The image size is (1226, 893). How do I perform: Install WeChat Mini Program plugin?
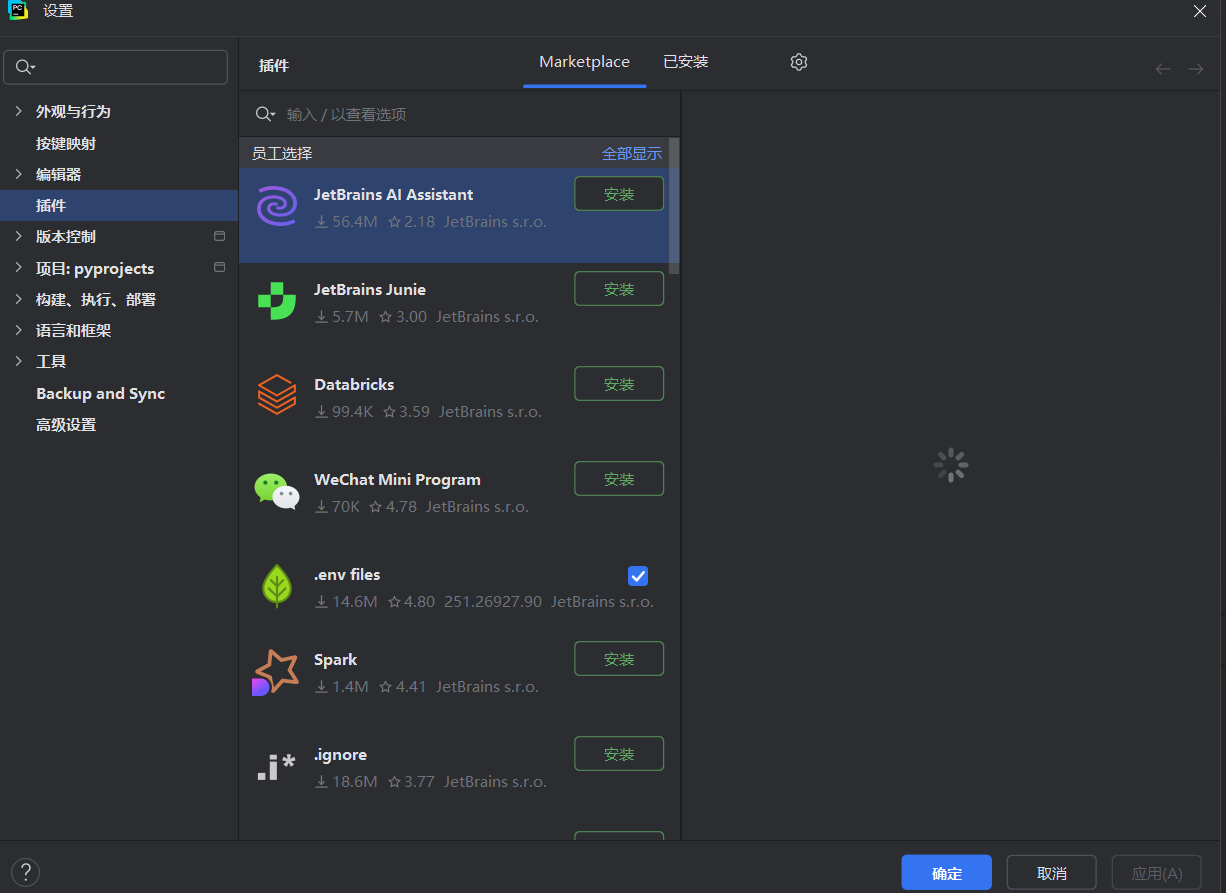click(x=619, y=479)
